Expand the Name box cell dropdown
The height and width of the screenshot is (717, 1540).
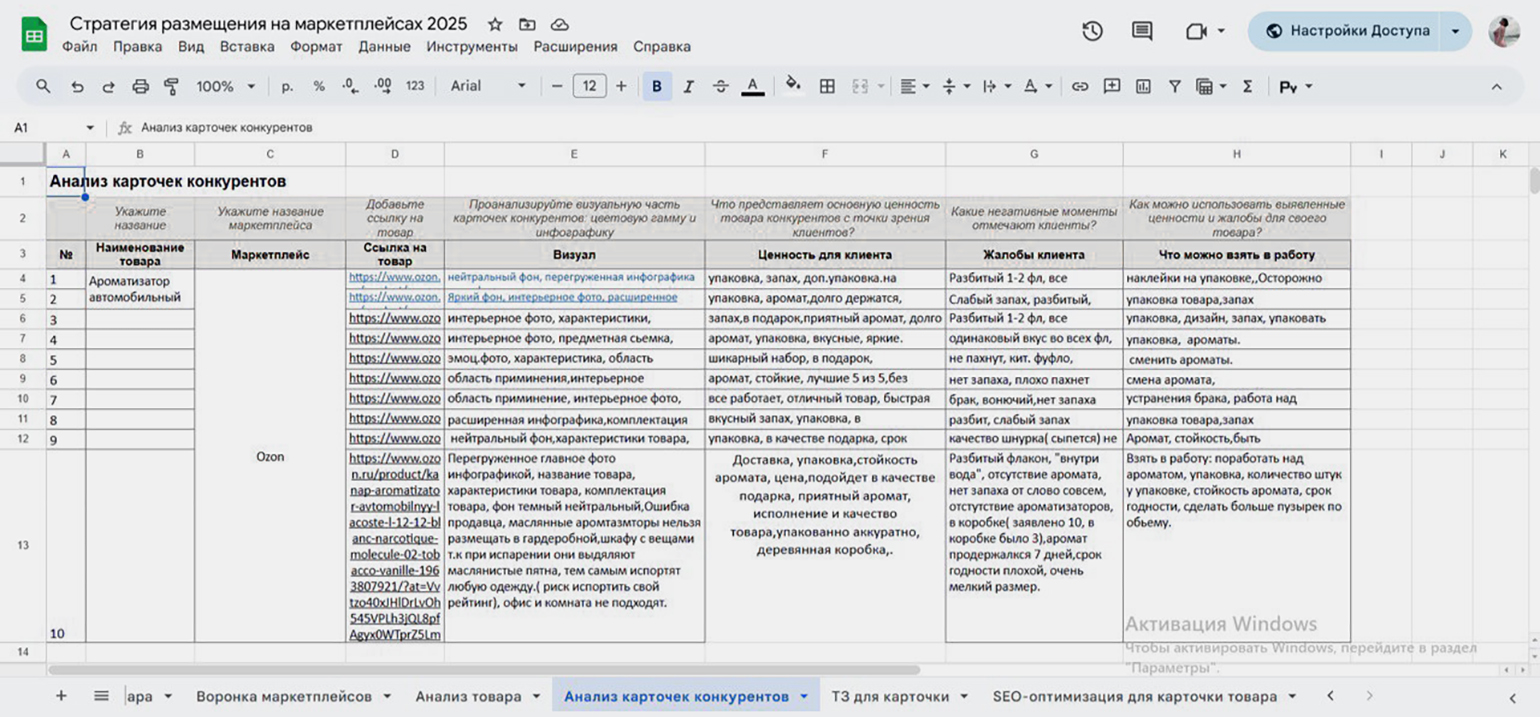[90, 128]
